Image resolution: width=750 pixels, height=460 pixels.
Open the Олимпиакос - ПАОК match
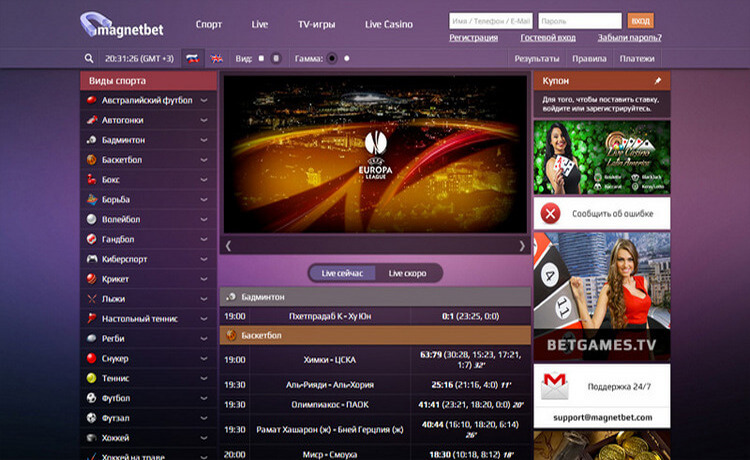(330, 405)
